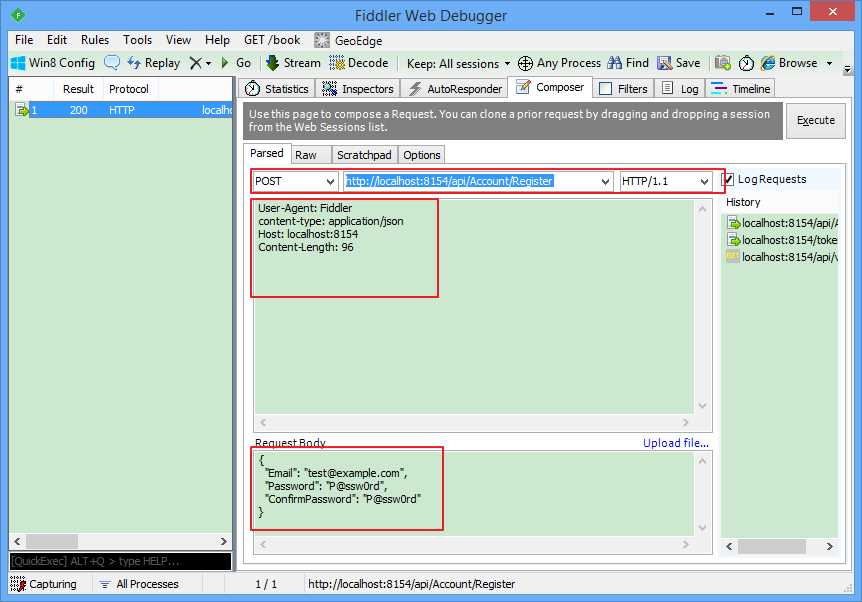Click the Upload file... link
Image resolution: width=862 pixels, height=602 pixels.
pyautogui.click(x=676, y=443)
